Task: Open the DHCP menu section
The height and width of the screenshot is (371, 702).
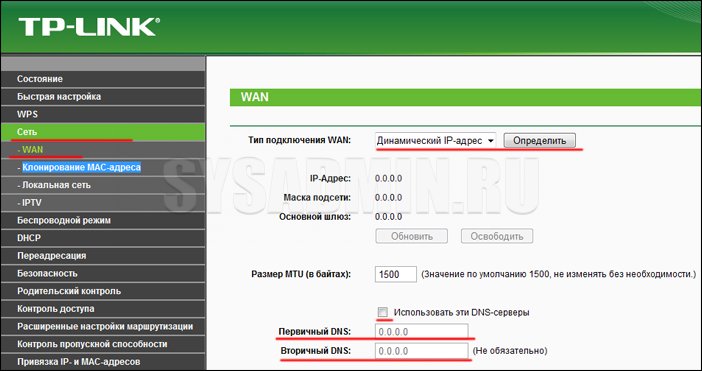Action: point(103,238)
